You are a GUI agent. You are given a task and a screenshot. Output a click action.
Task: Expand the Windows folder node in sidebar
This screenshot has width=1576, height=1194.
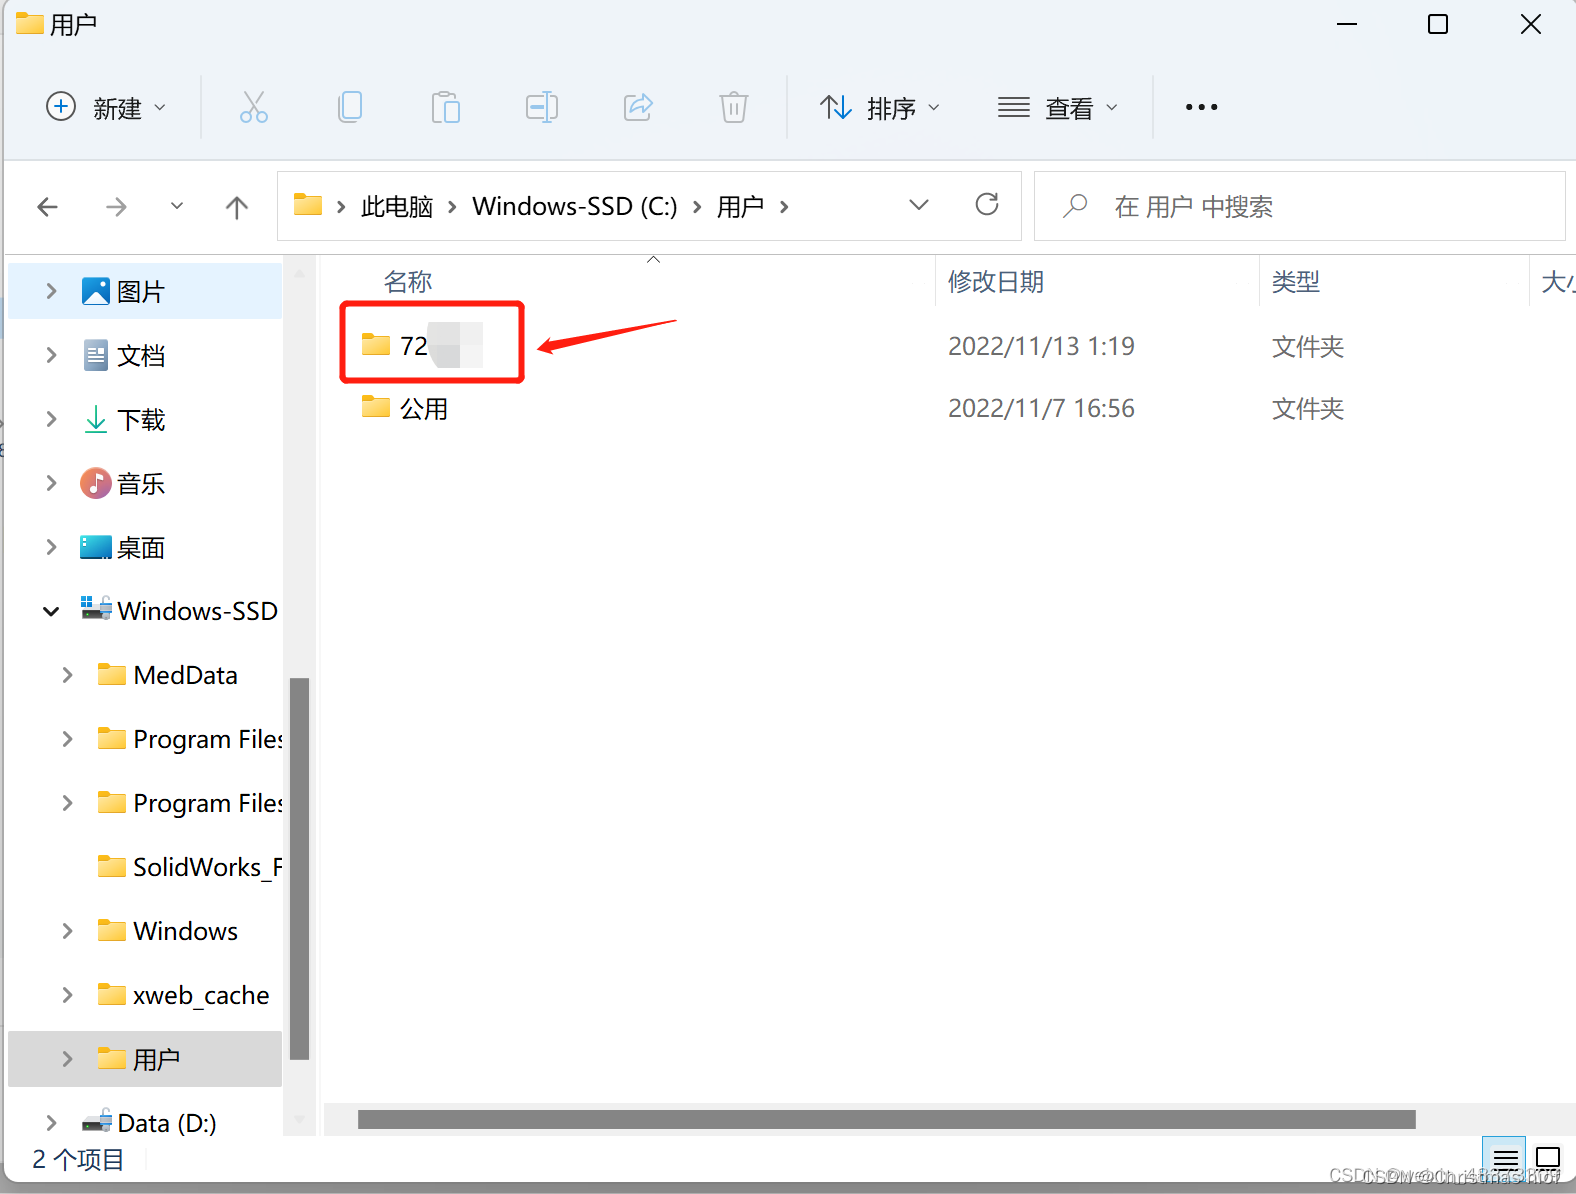point(67,931)
